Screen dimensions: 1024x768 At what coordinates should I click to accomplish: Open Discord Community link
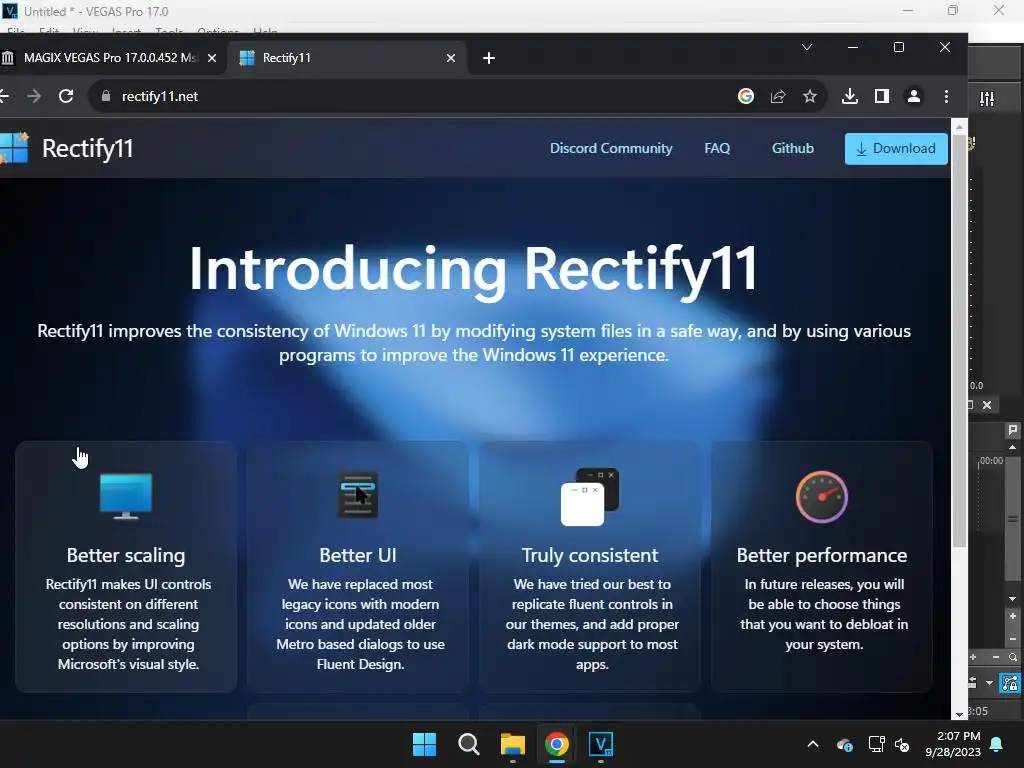click(611, 148)
